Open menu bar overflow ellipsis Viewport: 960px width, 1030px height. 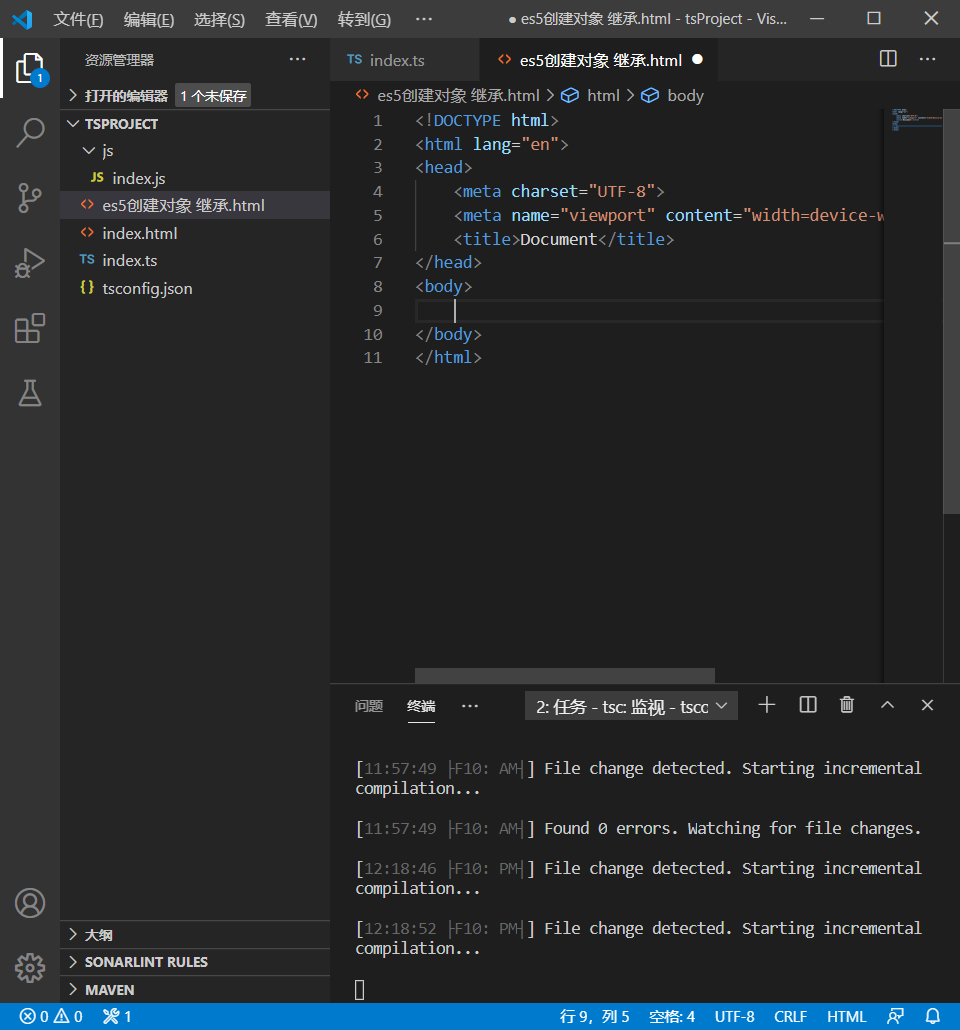pos(424,19)
